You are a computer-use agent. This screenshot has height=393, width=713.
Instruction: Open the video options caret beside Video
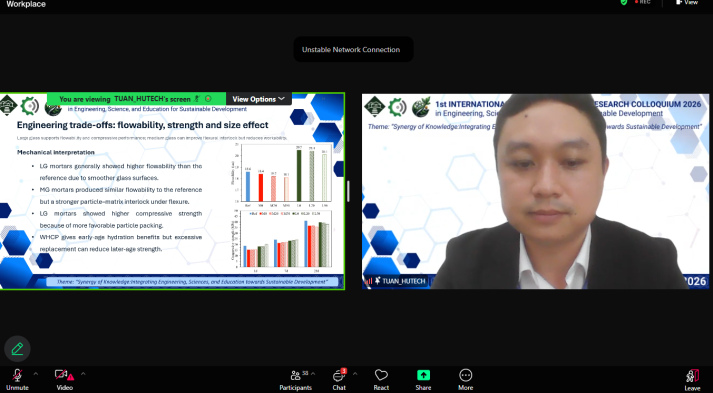click(83, 374)
